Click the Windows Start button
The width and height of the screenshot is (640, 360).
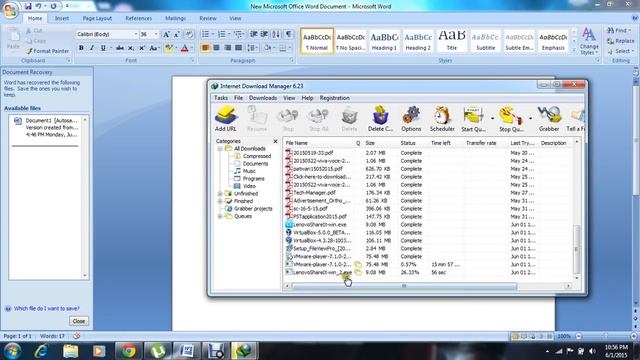point(12,351)
